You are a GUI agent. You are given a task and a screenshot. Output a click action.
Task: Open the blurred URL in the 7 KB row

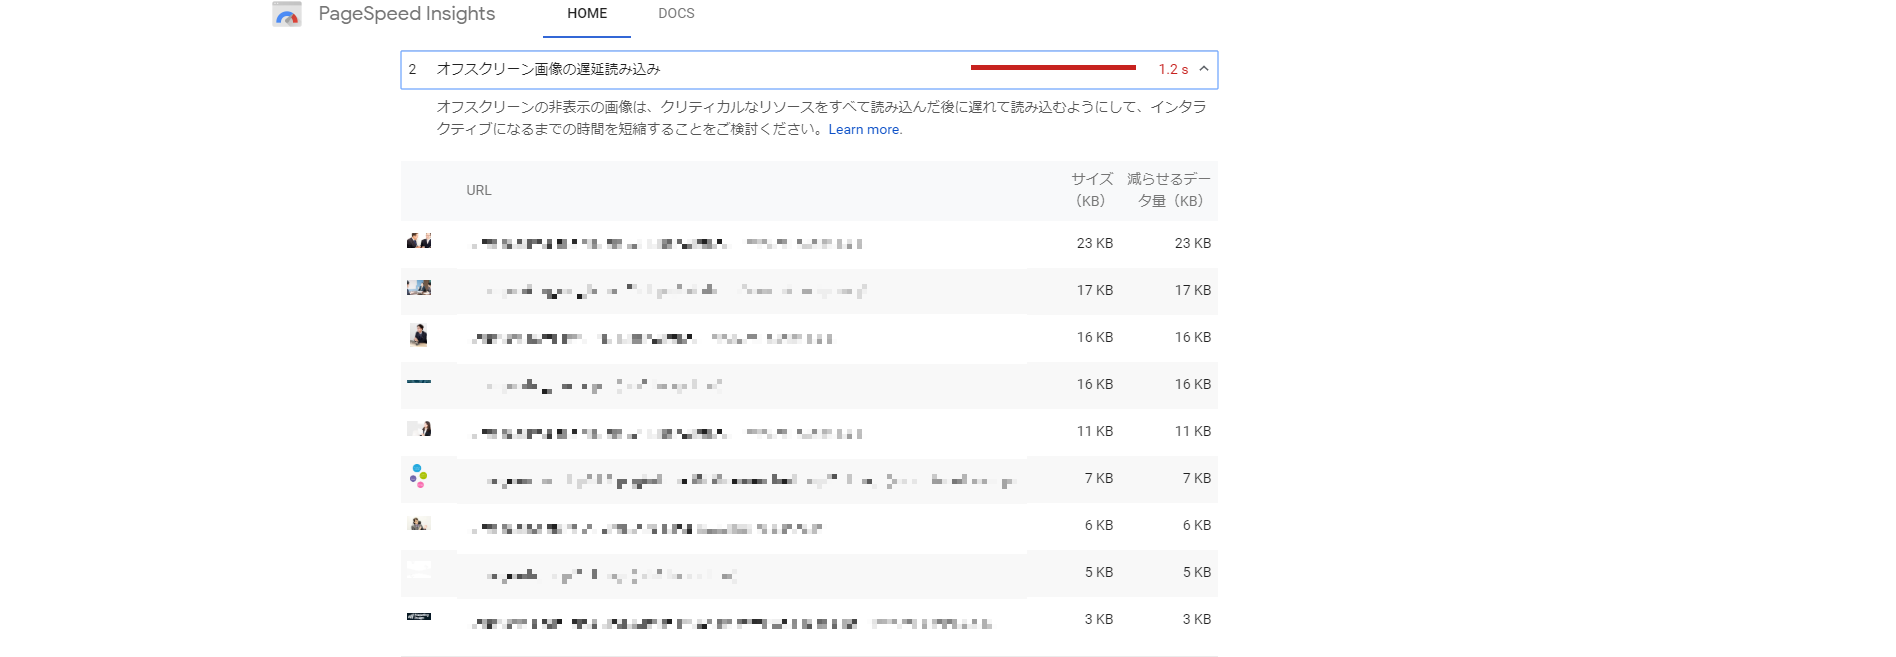coord(748,480)
